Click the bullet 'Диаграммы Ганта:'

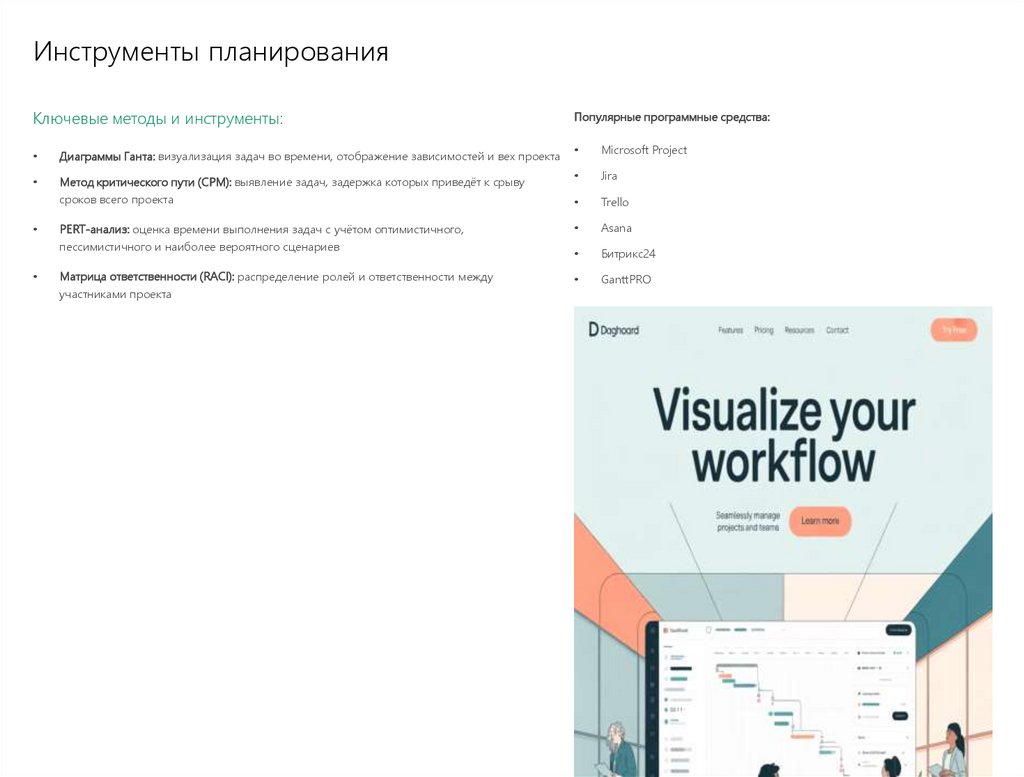(x=107, y=157)
